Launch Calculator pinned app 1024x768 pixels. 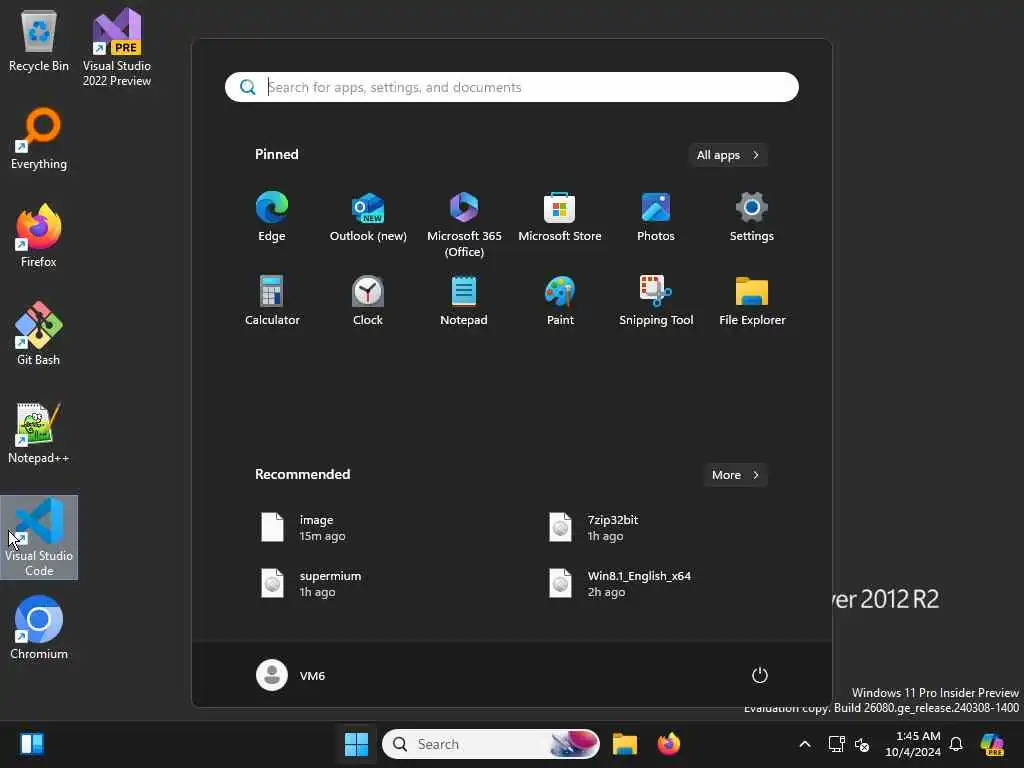tap(272, 301)
